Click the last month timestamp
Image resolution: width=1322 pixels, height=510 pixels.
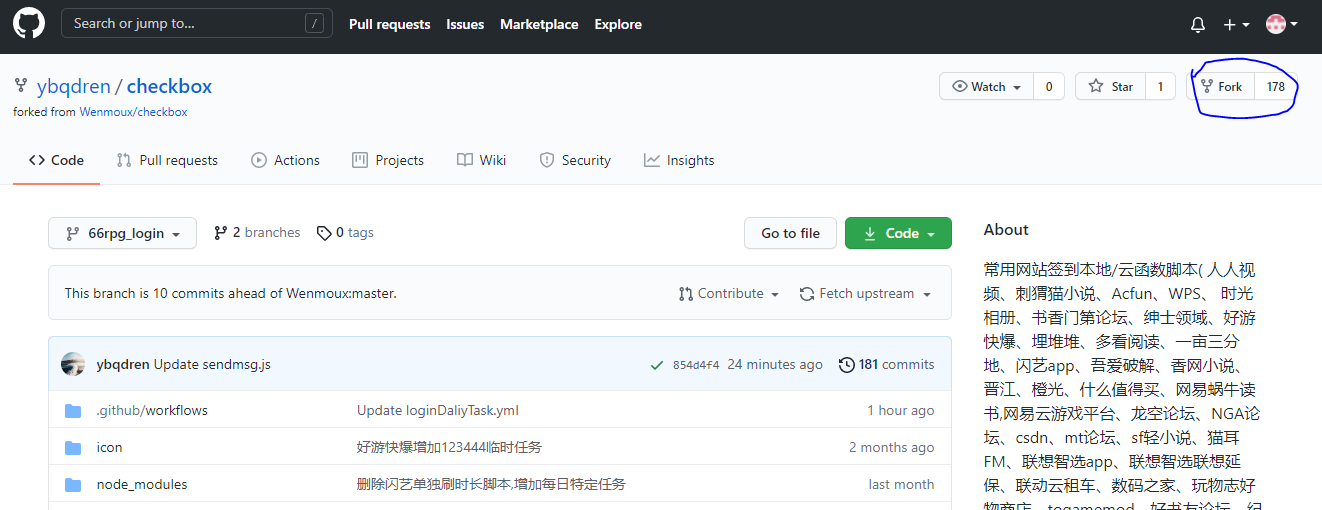click(x=902, y=484)
